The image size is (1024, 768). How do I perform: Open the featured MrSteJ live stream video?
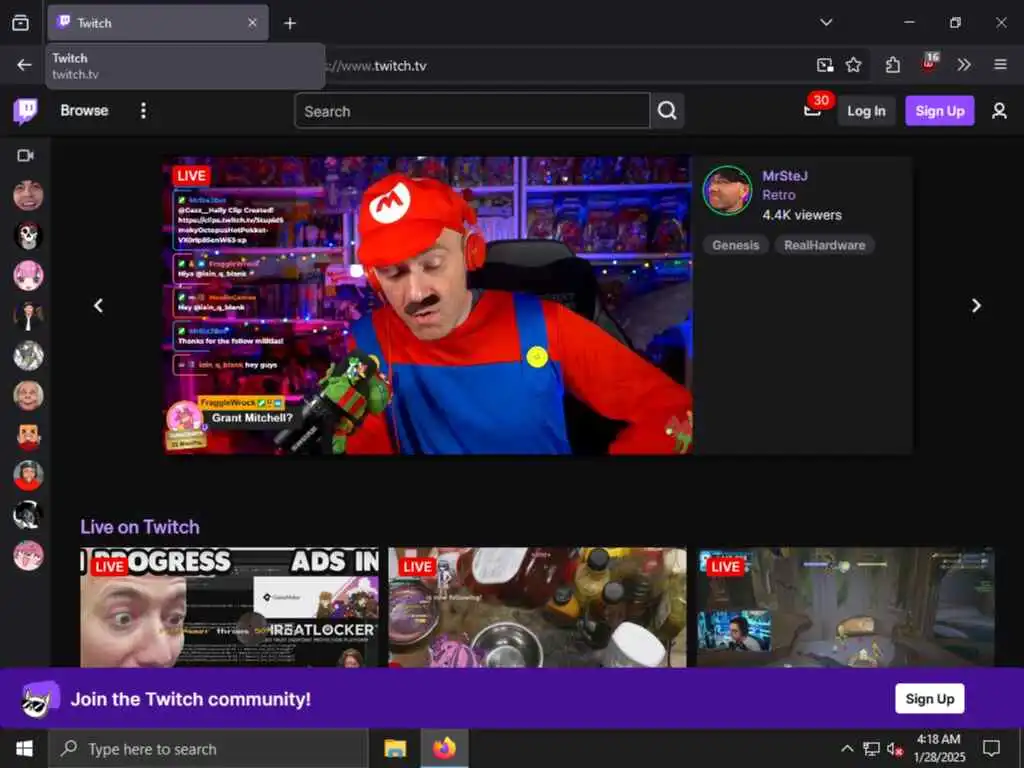[428, 305]
